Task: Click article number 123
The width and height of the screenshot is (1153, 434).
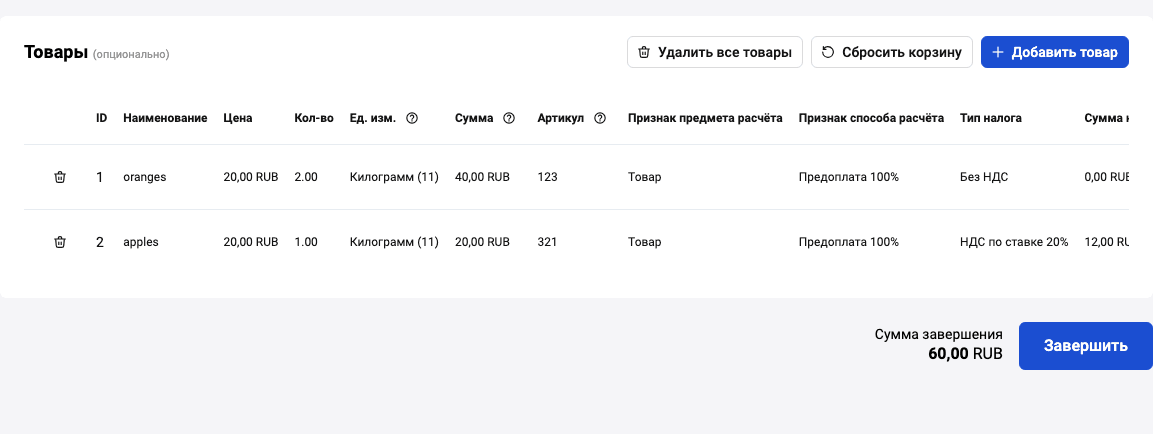Action: click(x=547, y=177)
